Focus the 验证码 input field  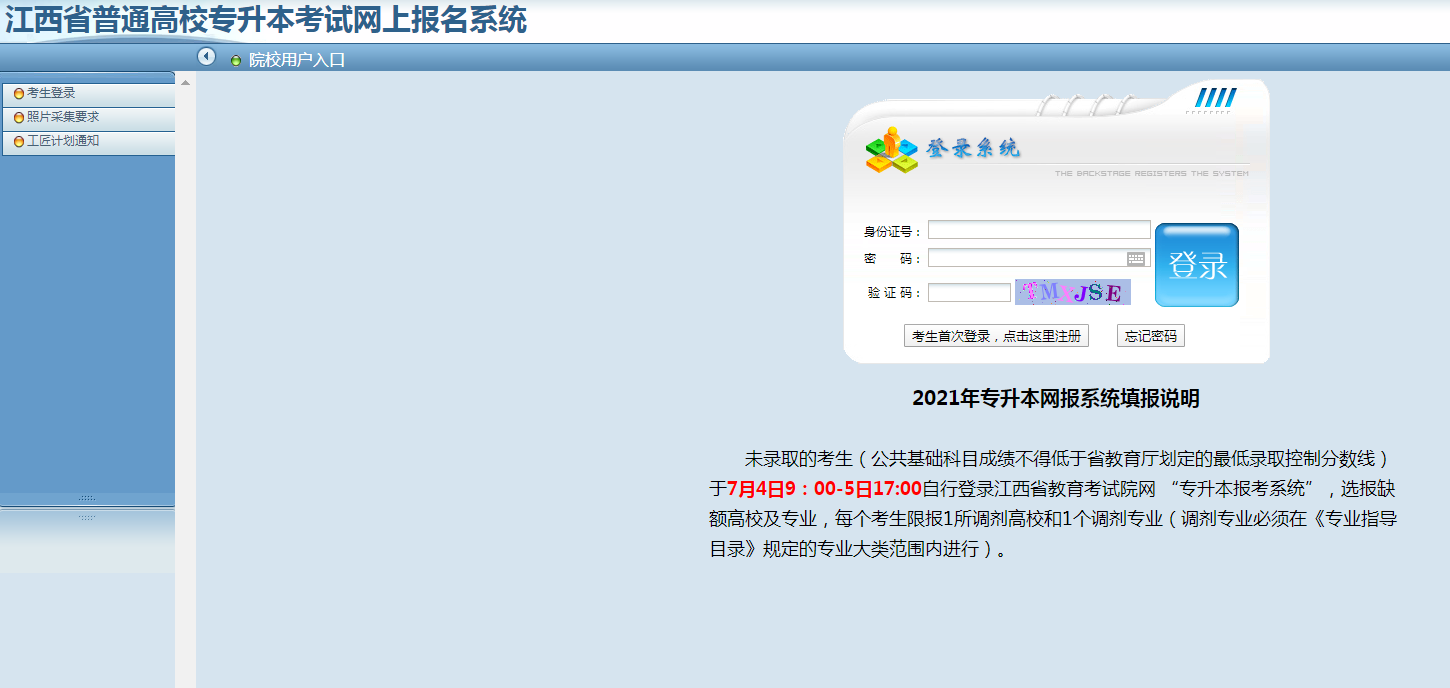pyautogui.click(x=969, y=293)
